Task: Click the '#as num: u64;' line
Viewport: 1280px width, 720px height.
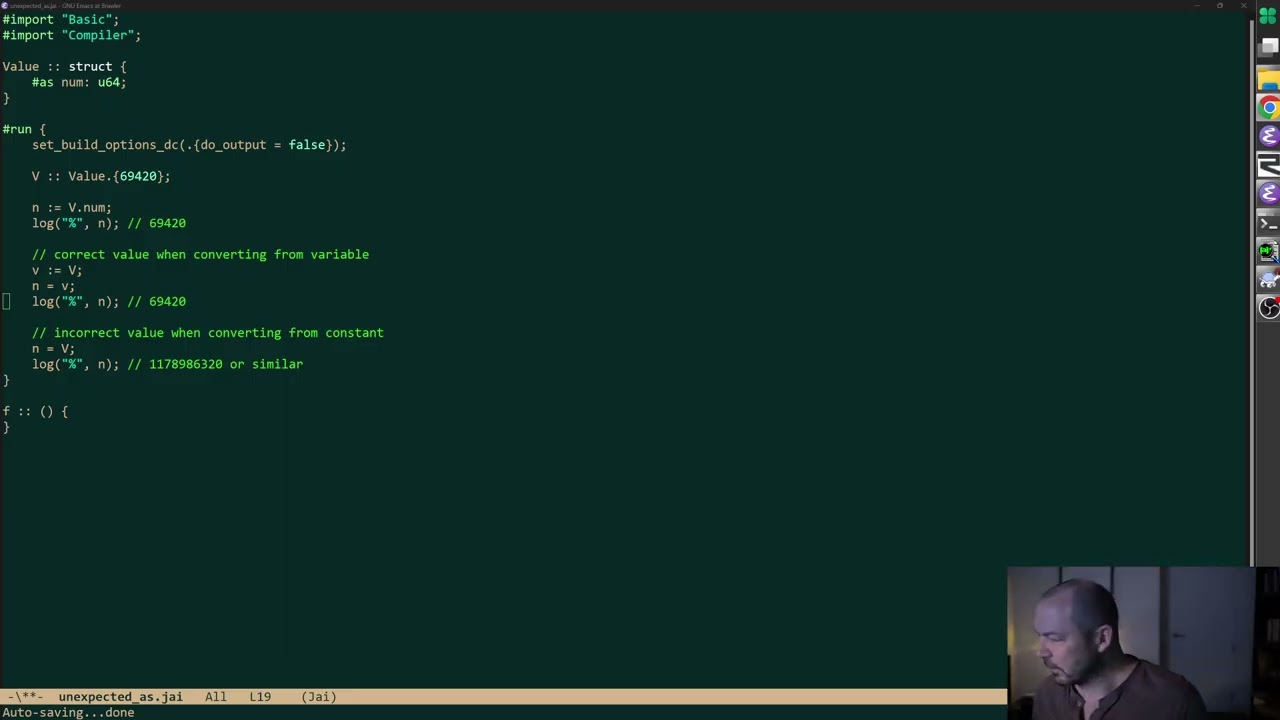Action: pyautogui.click(x=79, y=82)
